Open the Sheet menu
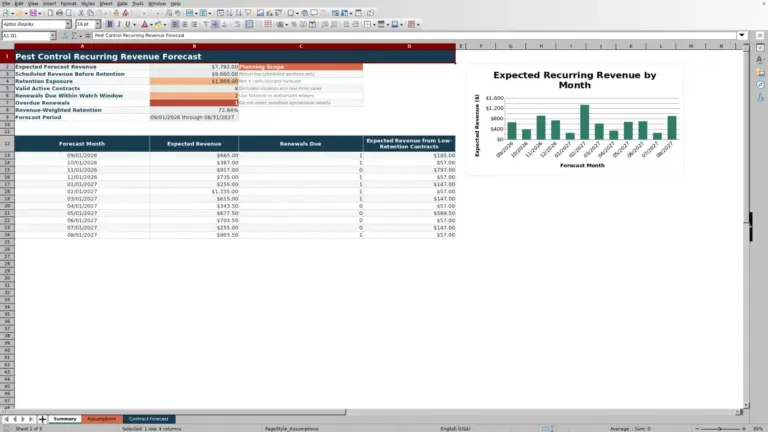This screenshot has height=432, width=768. click(106, 3)
